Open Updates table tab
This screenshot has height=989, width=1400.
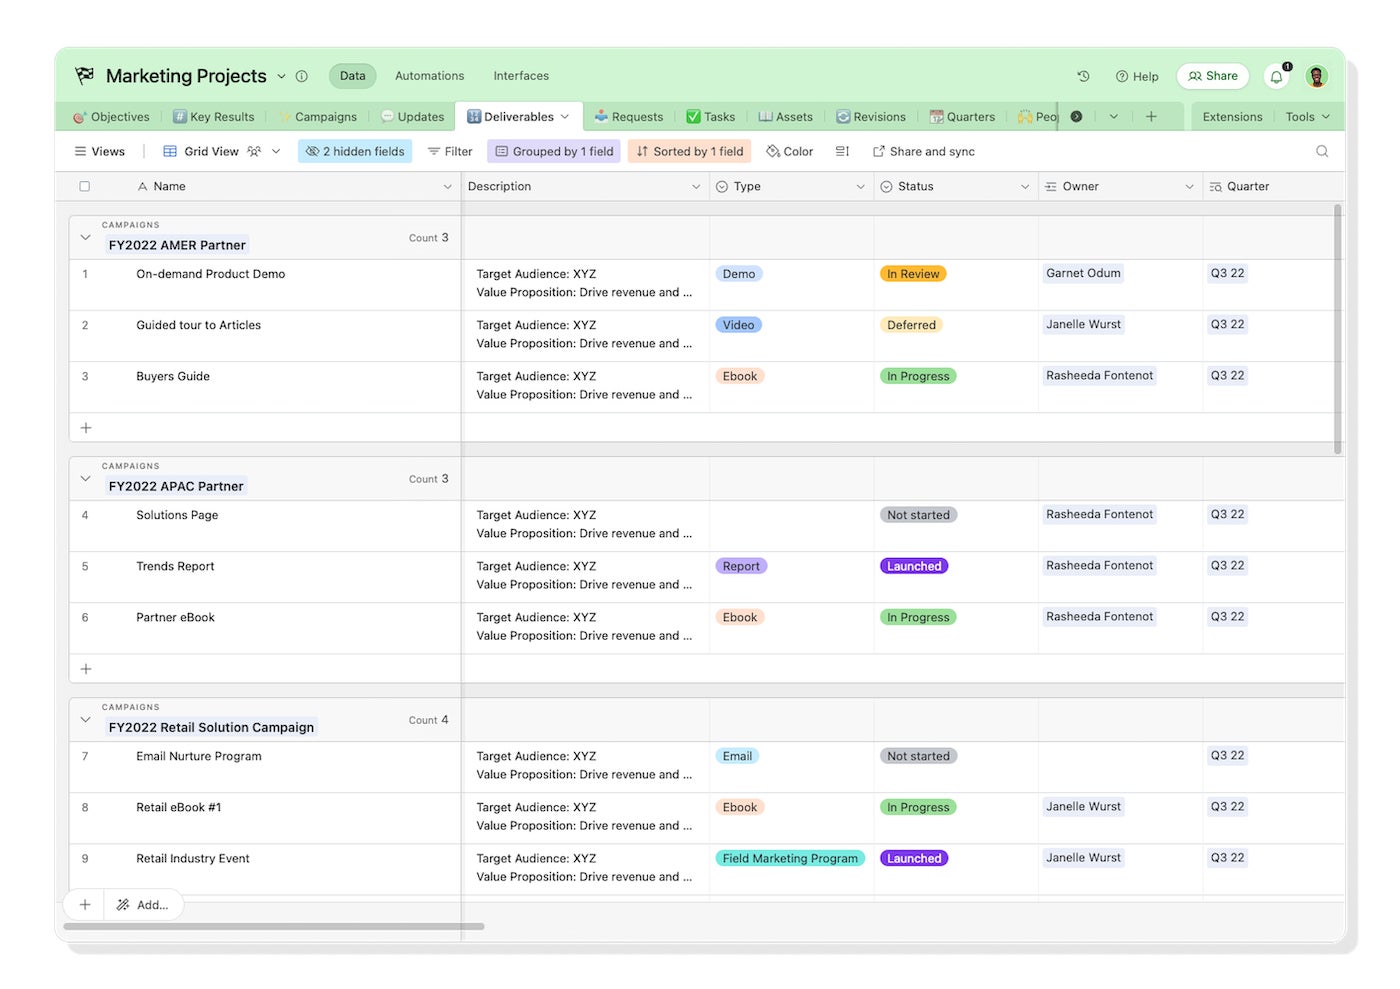click(412, 117)
